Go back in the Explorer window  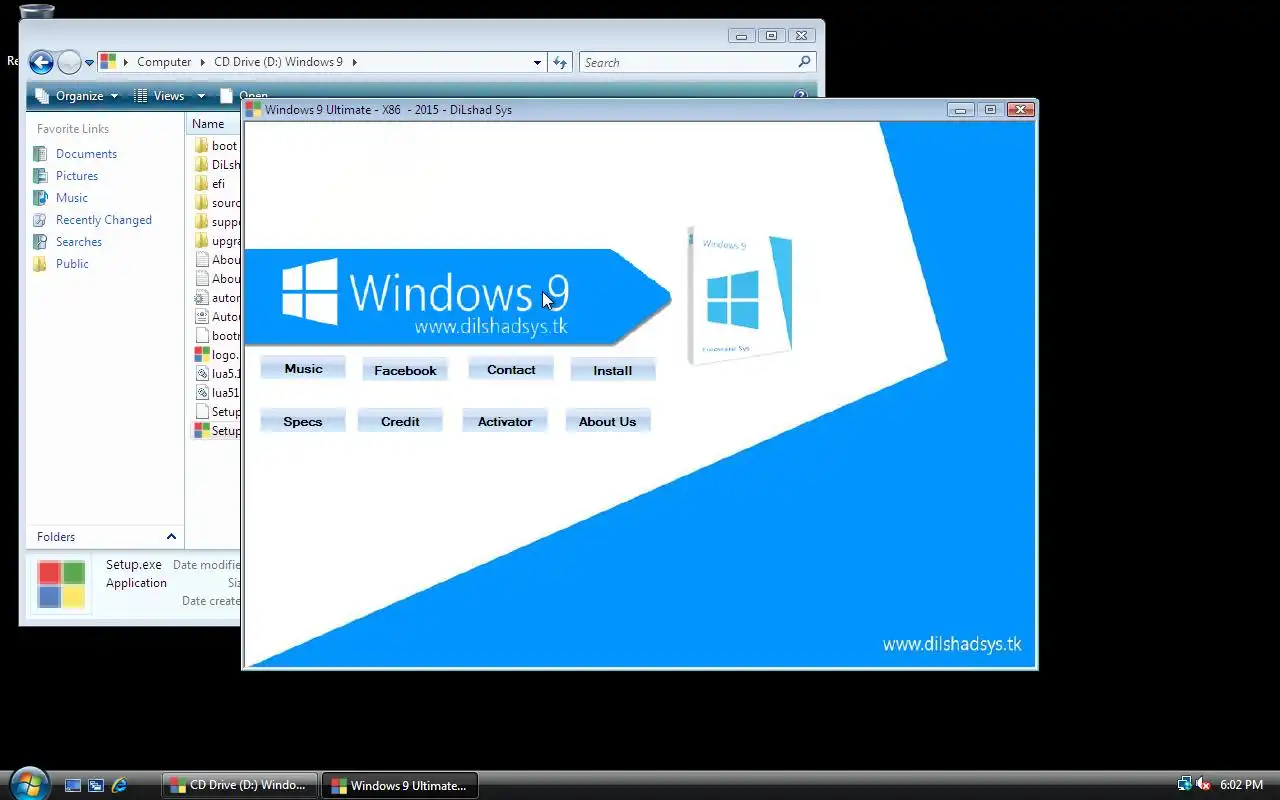point(41,62)
